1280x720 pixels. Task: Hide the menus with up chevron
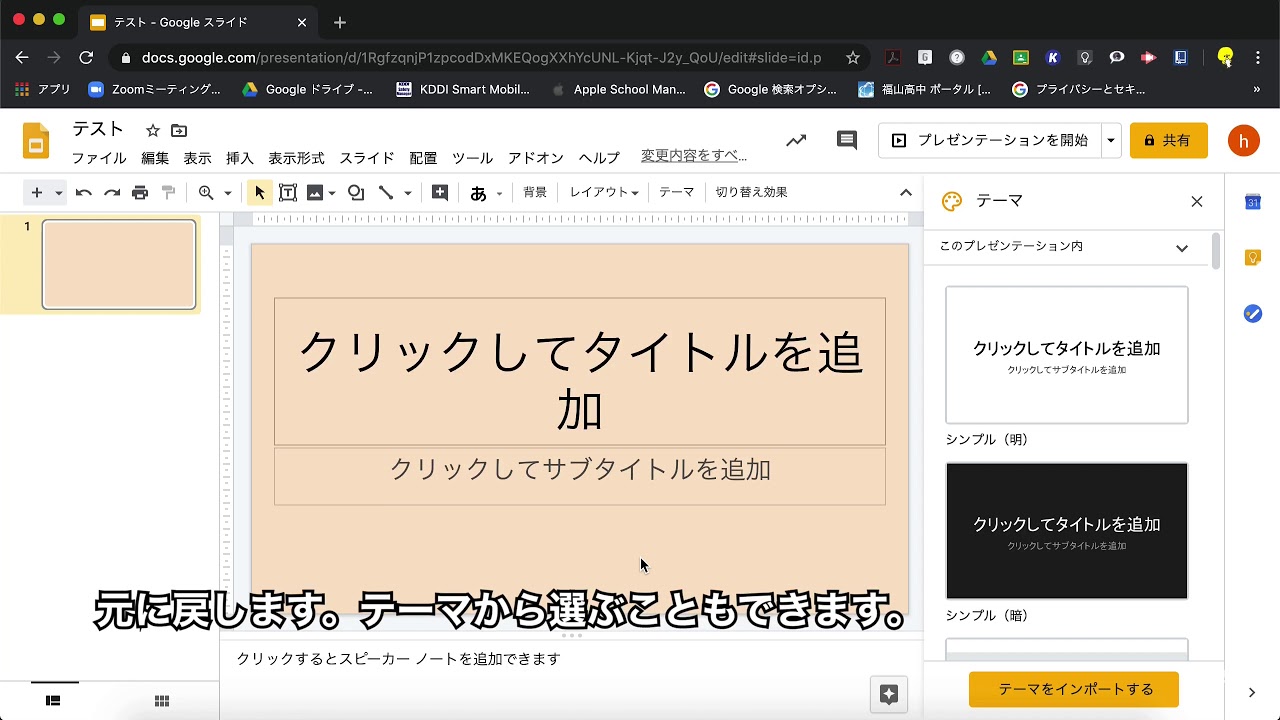pos(906,193)
